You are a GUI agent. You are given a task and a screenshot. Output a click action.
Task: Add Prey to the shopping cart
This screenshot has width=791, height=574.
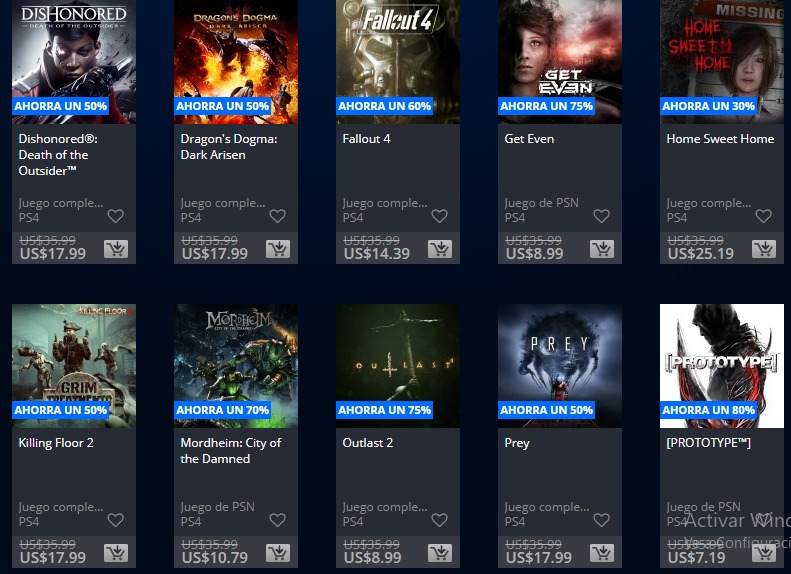pos(602,553)
